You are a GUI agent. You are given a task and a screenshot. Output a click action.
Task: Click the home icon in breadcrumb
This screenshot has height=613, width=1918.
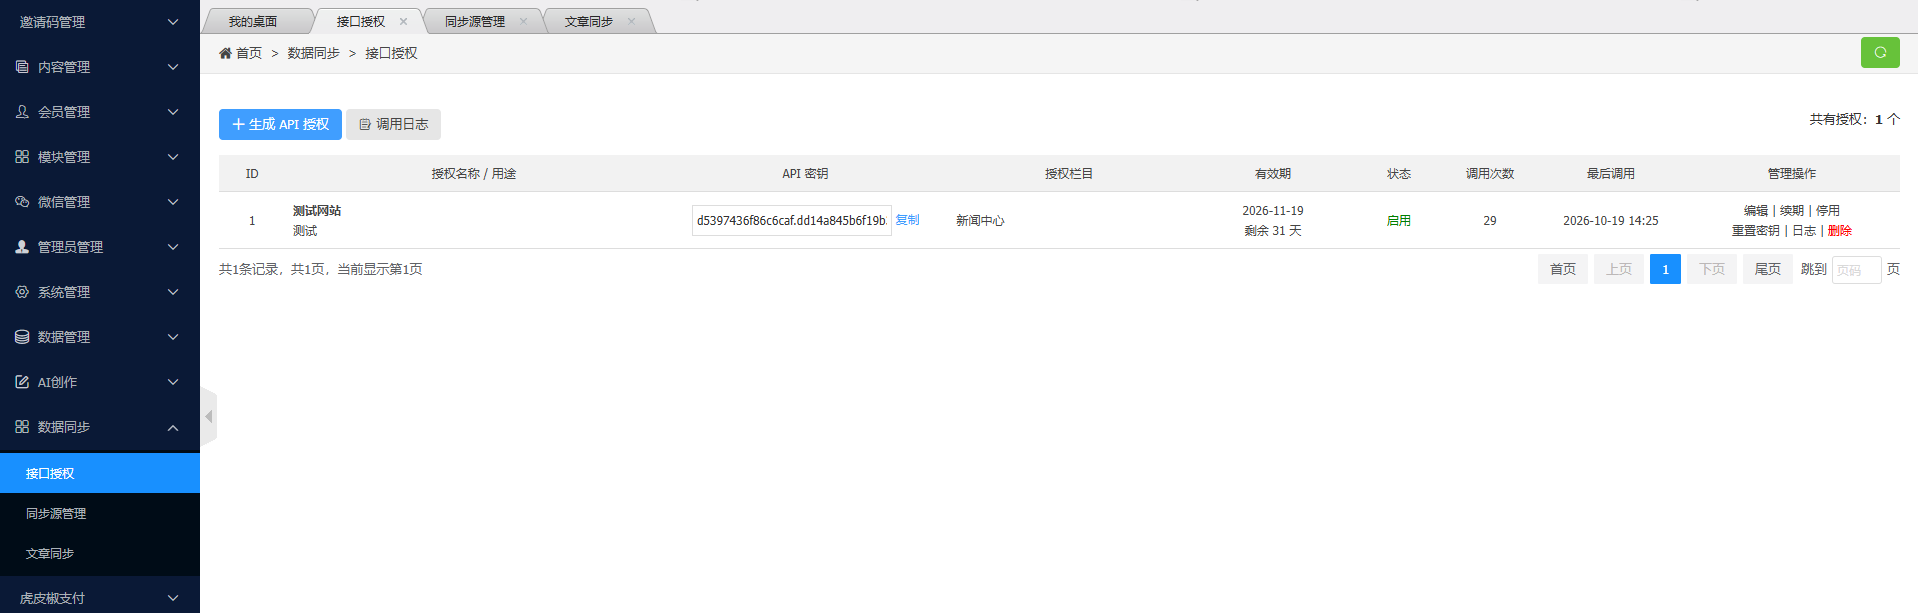(225, 53)
